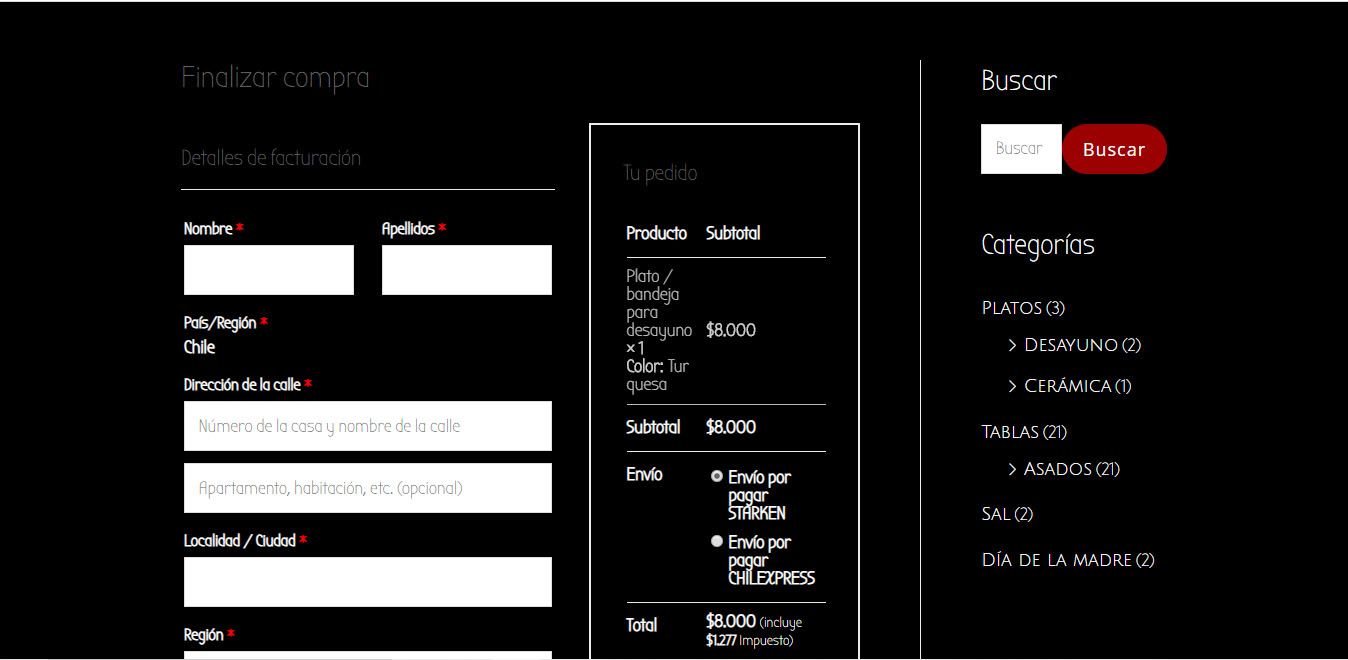Browse the SAL category

(996, 514)
